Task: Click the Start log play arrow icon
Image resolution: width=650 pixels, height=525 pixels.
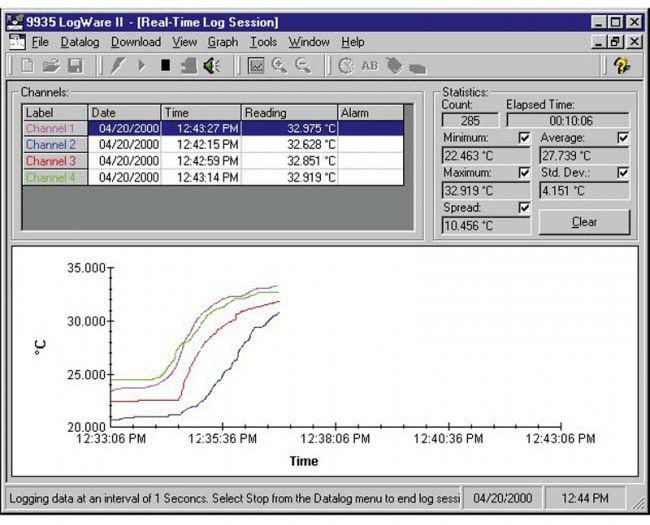Action: click(142, 66)
